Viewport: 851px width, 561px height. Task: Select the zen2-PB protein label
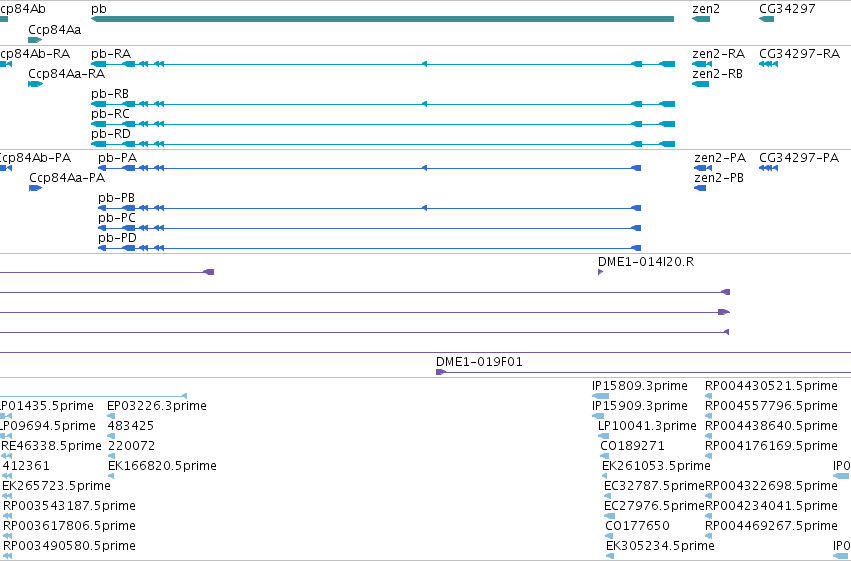tap(719, 178)
